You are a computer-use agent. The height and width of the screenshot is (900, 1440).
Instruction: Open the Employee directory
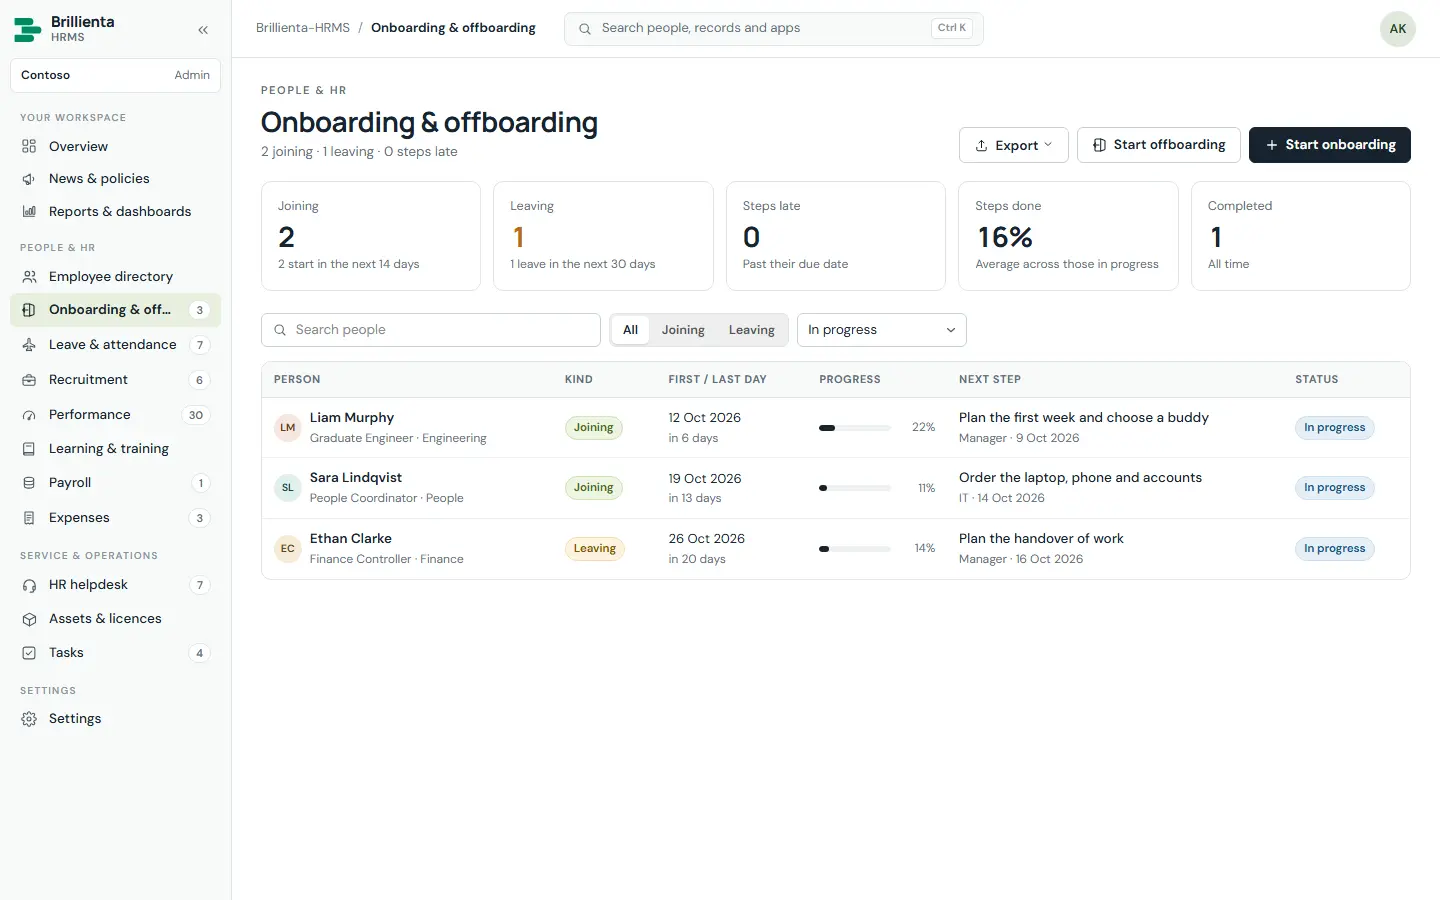(x=115, y=276)
